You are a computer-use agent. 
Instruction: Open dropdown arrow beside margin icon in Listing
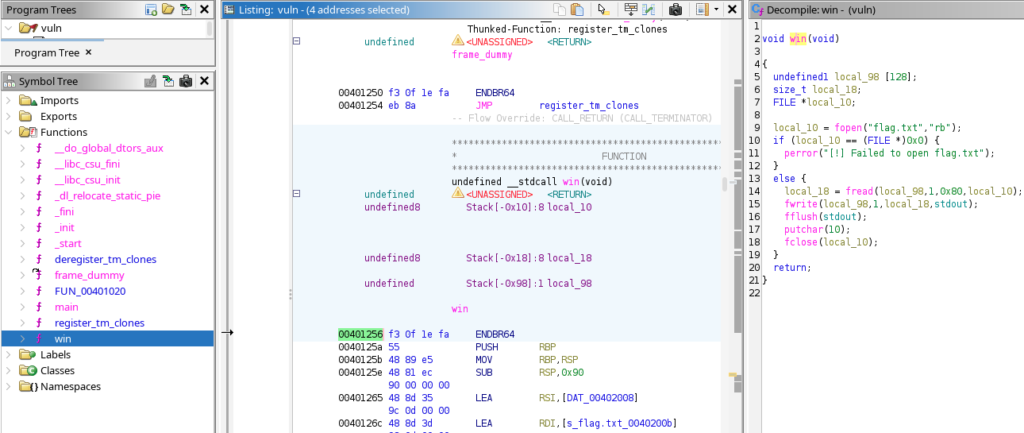716,10
